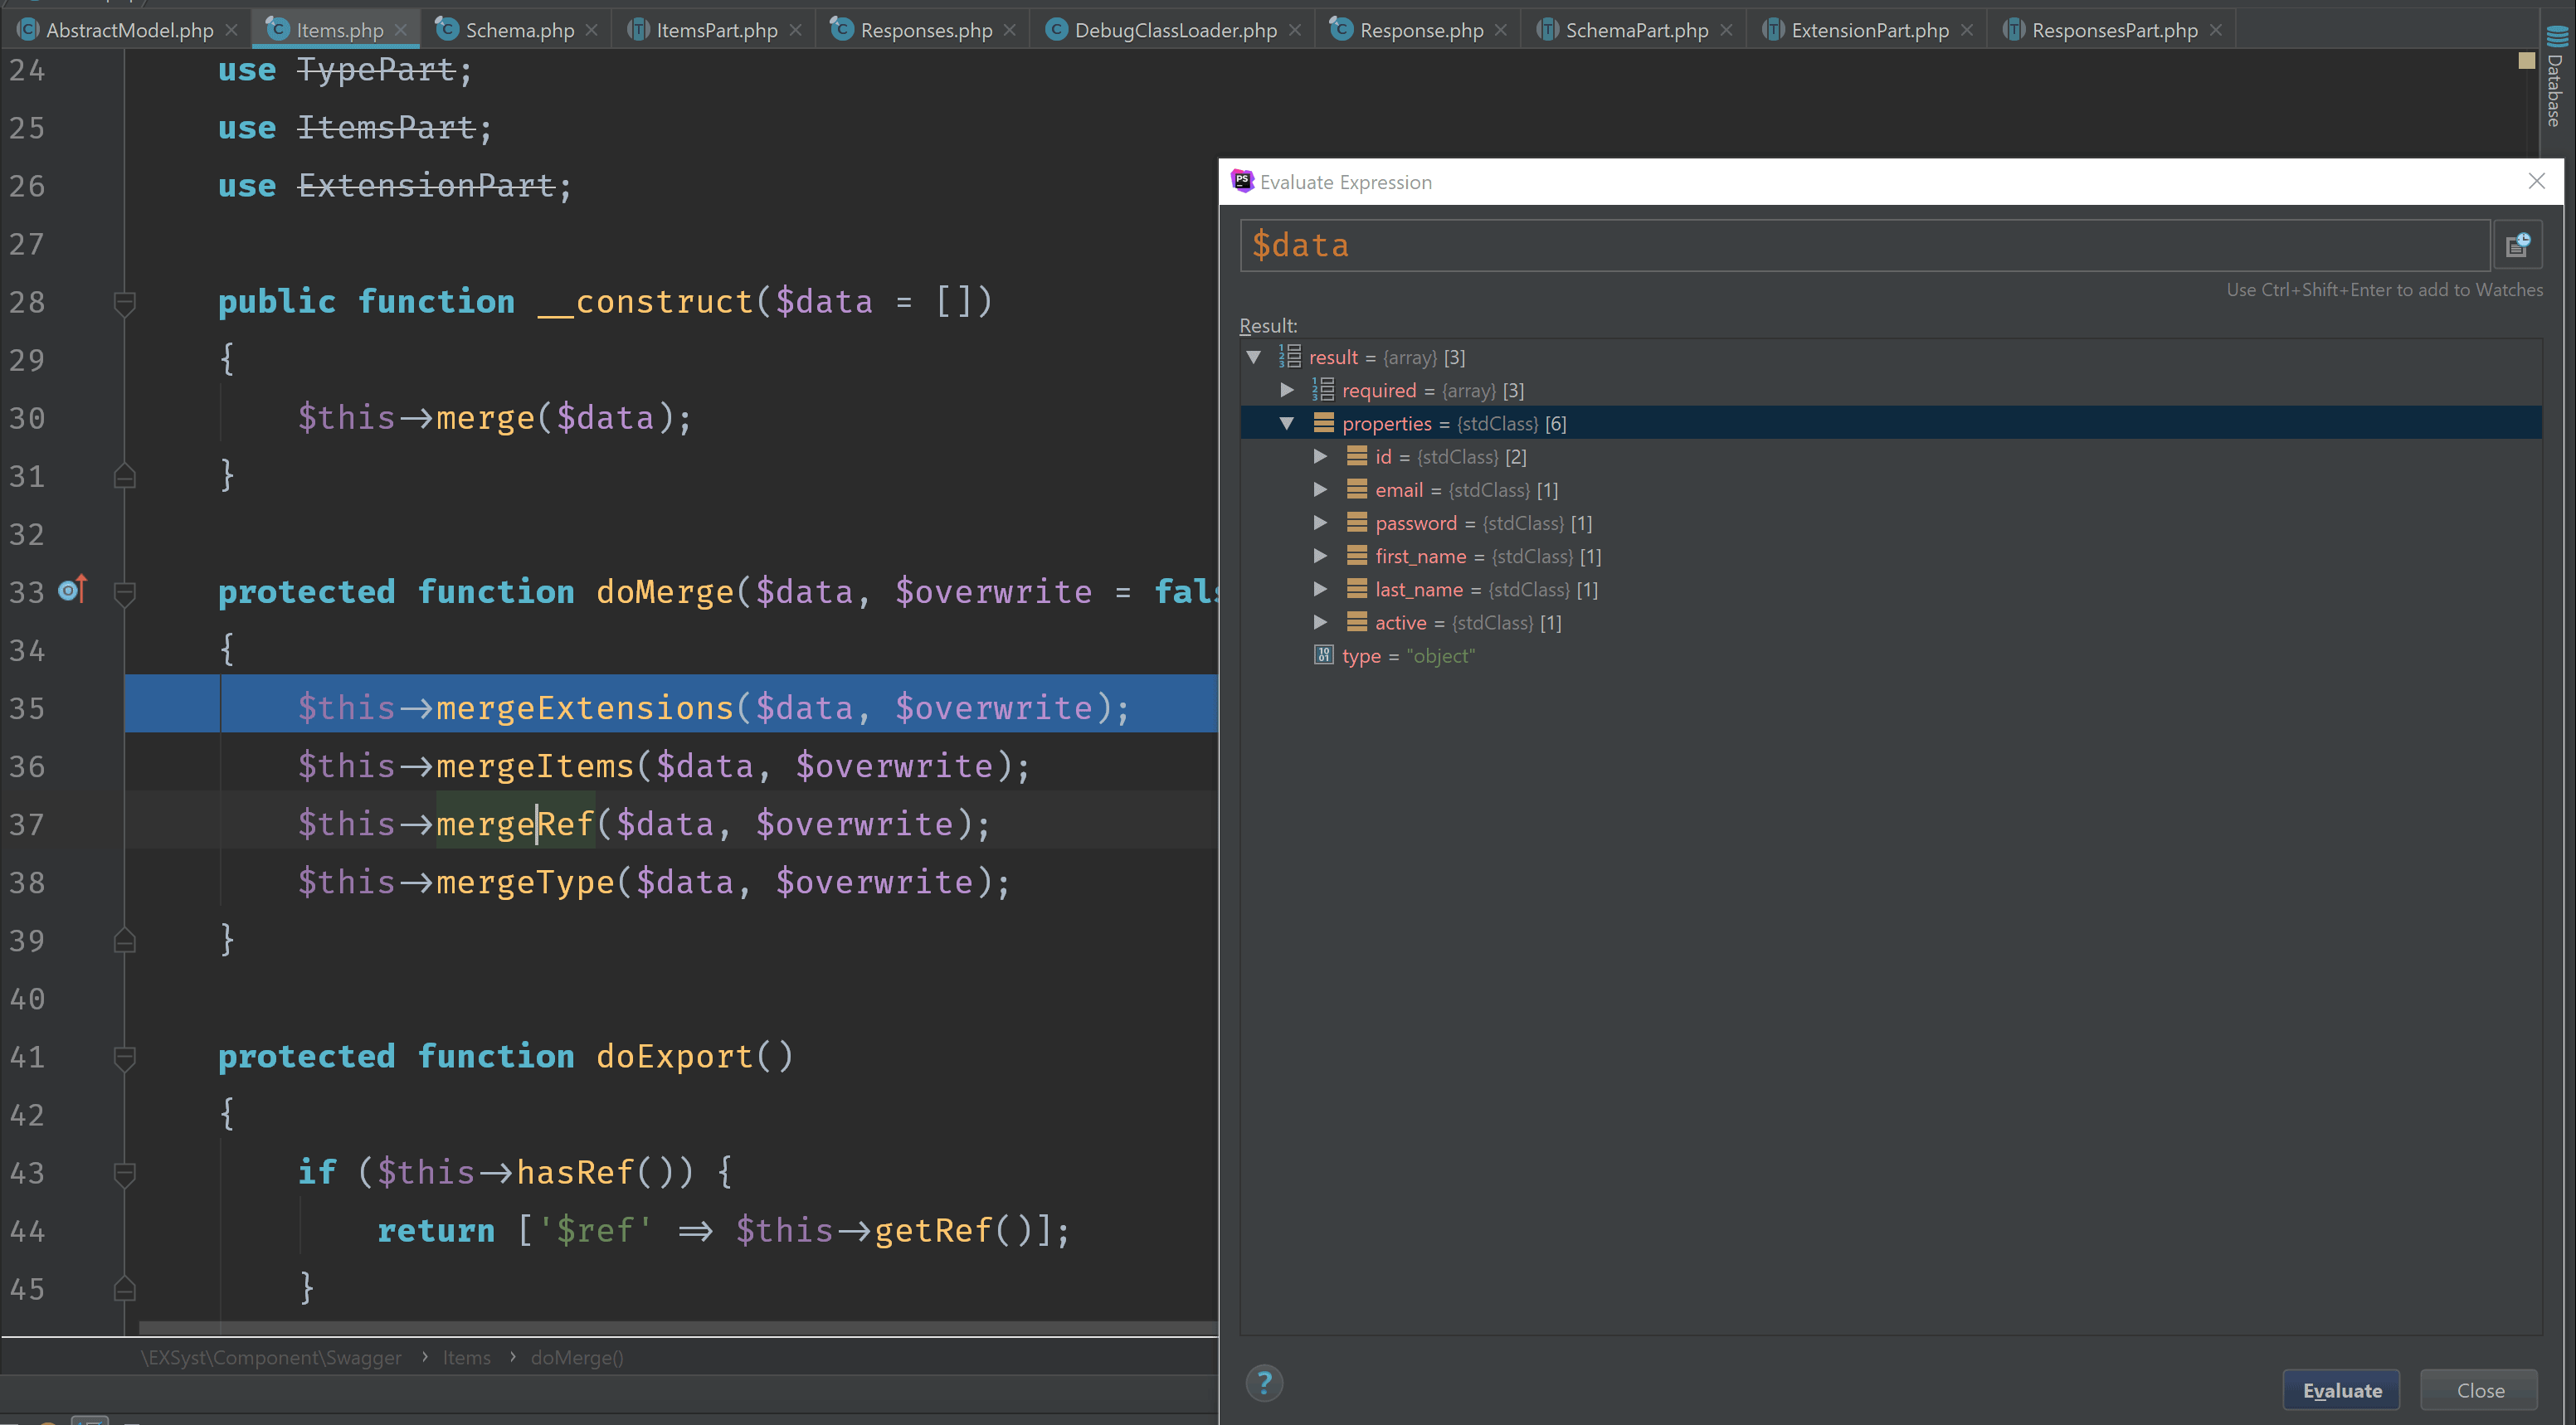The image size is (2576, 1425).
Task: Click the \EXSyst\Component\Swagger breadcrumb
Action: pyautogui.click(x=271, y=1357)
